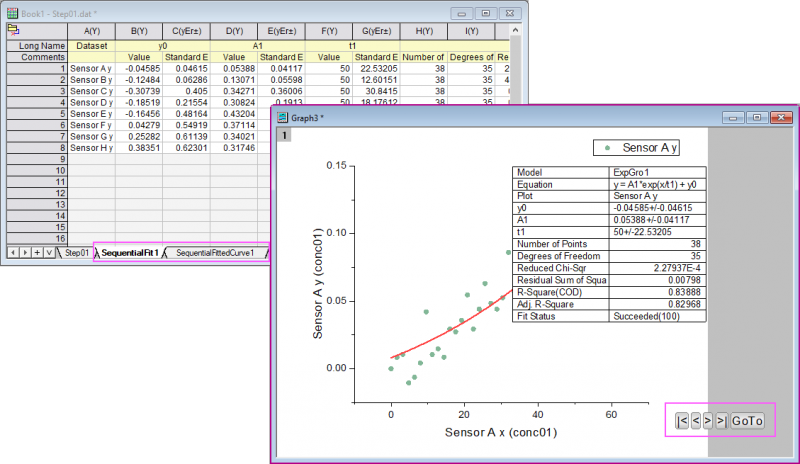Add a new sheet with plus button
The image size is (800, 464).
[36, 253]
